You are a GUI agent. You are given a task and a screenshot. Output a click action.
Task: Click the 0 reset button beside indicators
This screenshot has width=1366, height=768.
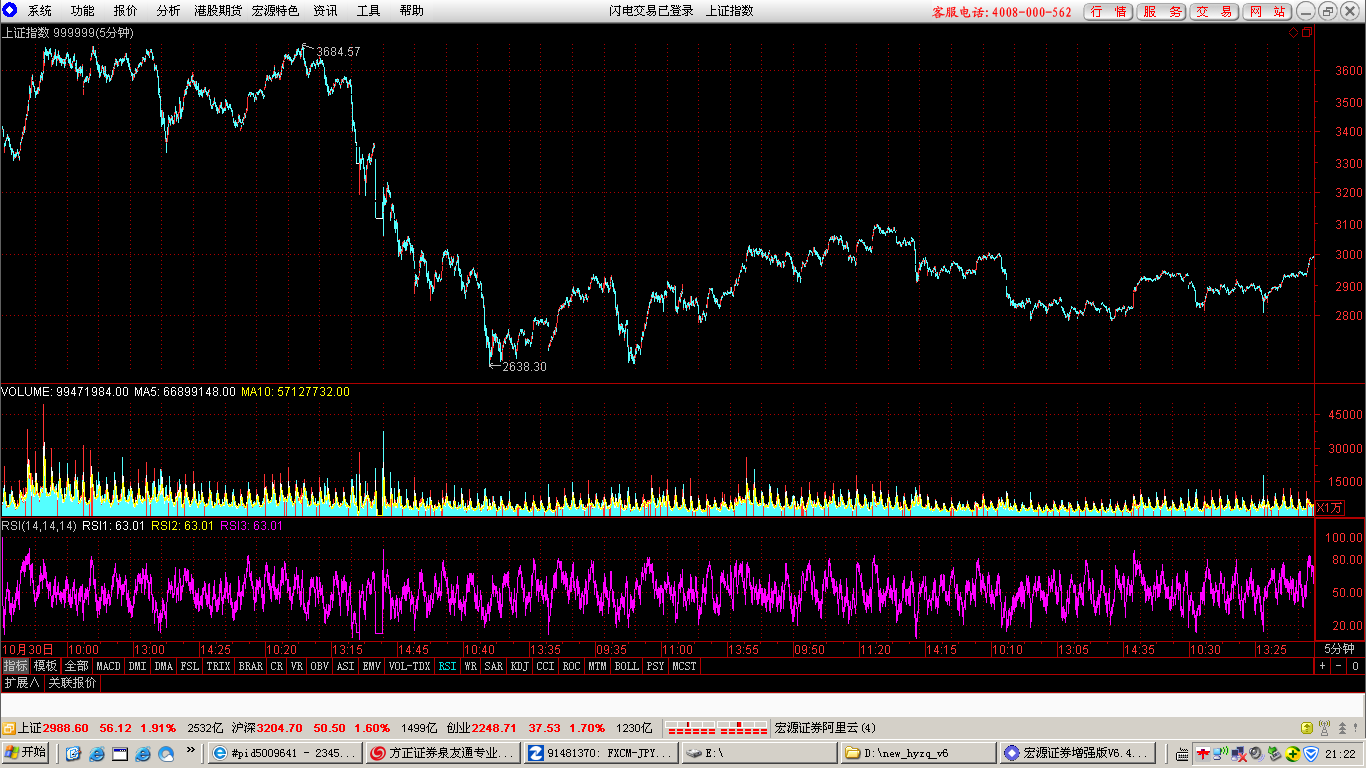1355,666
